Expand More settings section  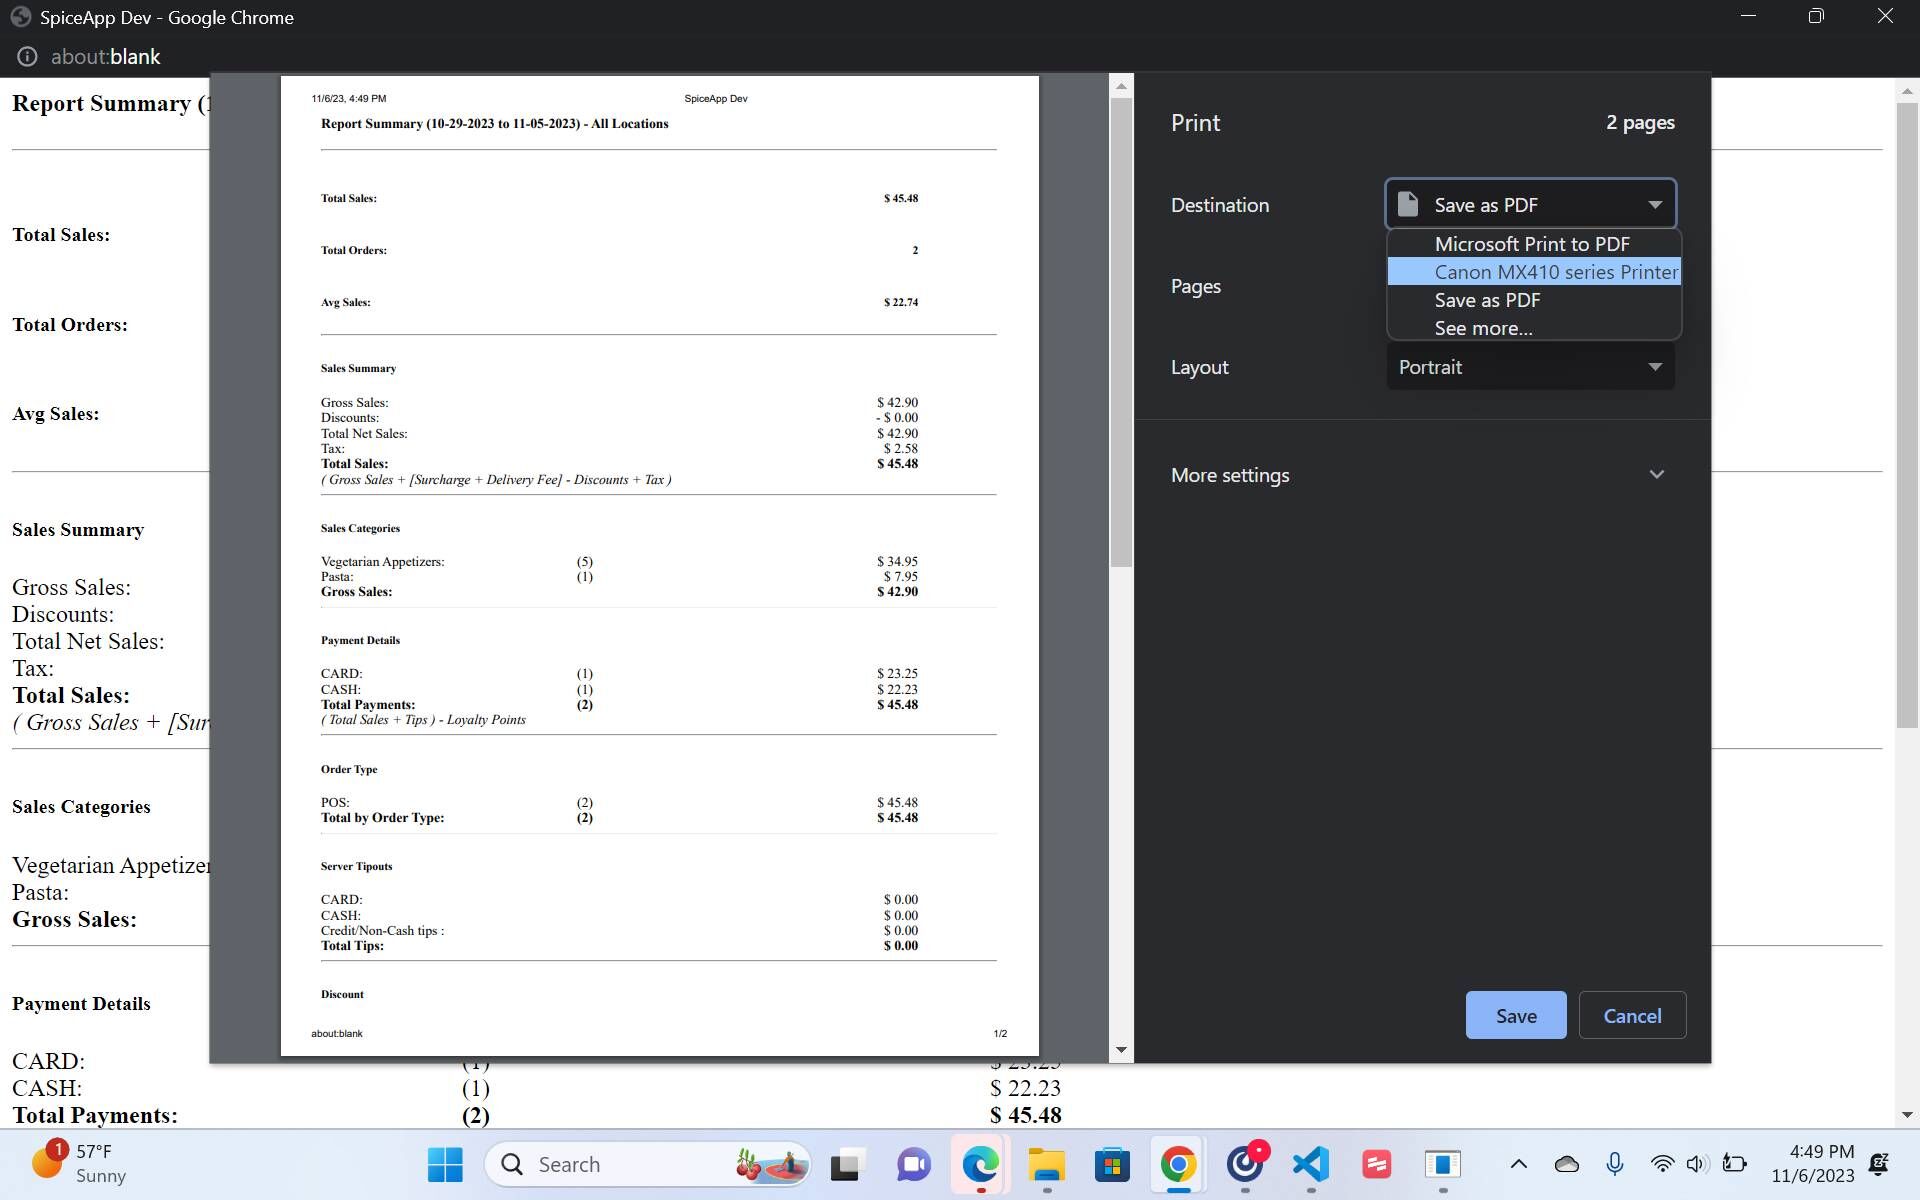(1420, 475)
